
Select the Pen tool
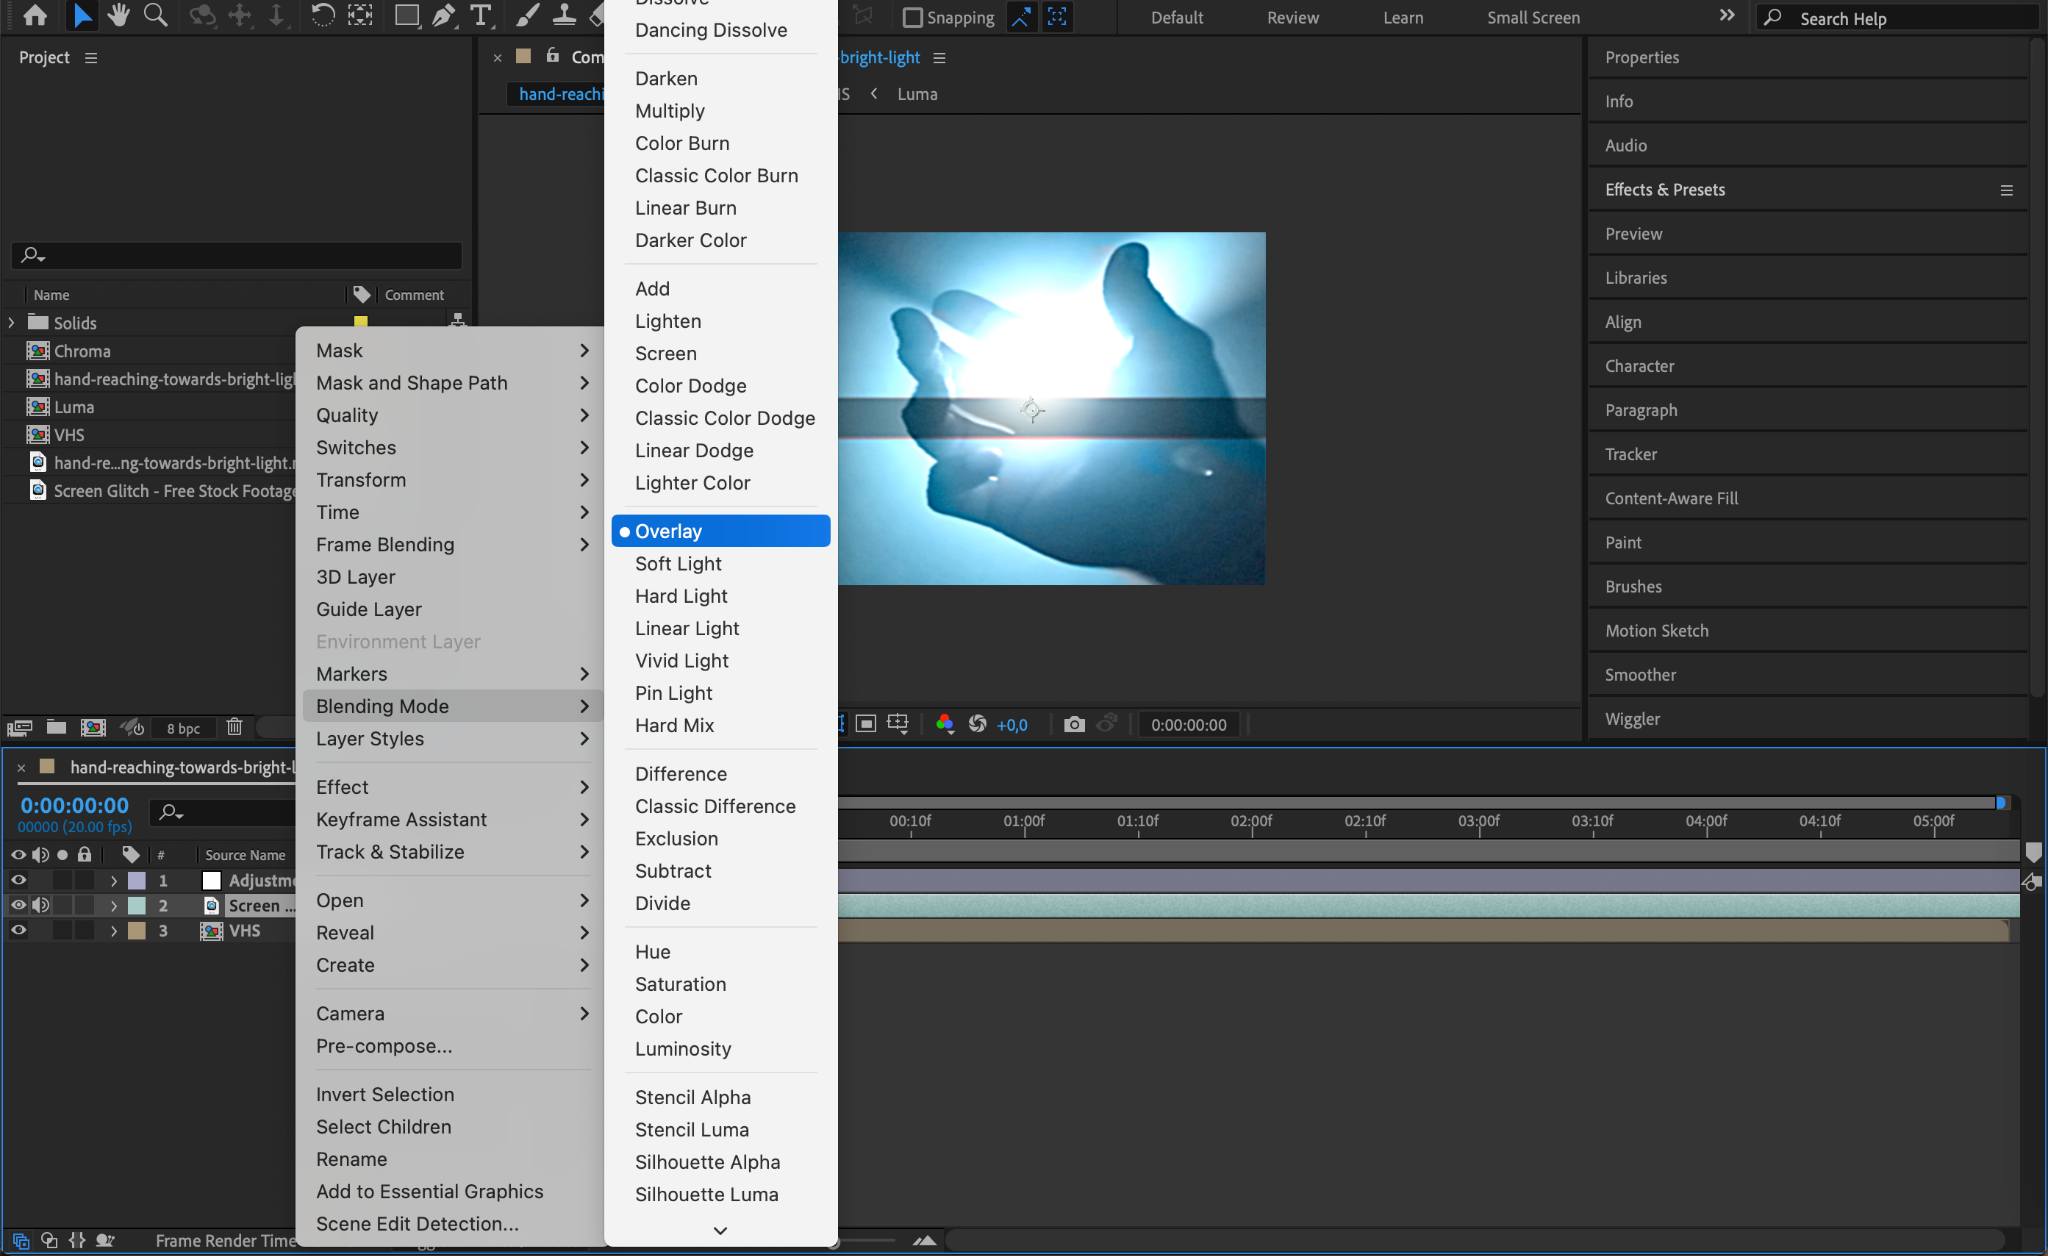[443, 15]
